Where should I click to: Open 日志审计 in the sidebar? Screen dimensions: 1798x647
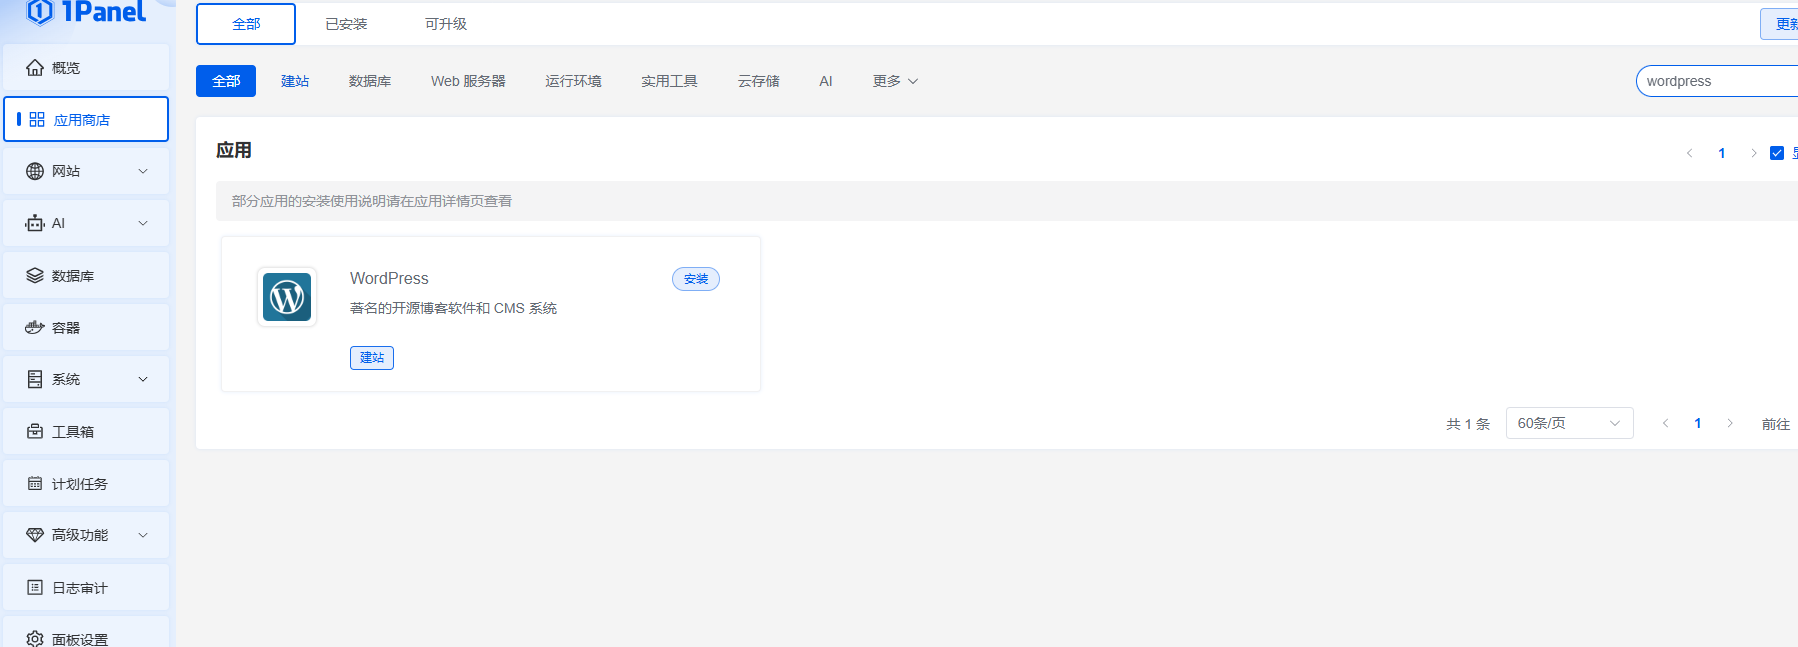[86, 587]
